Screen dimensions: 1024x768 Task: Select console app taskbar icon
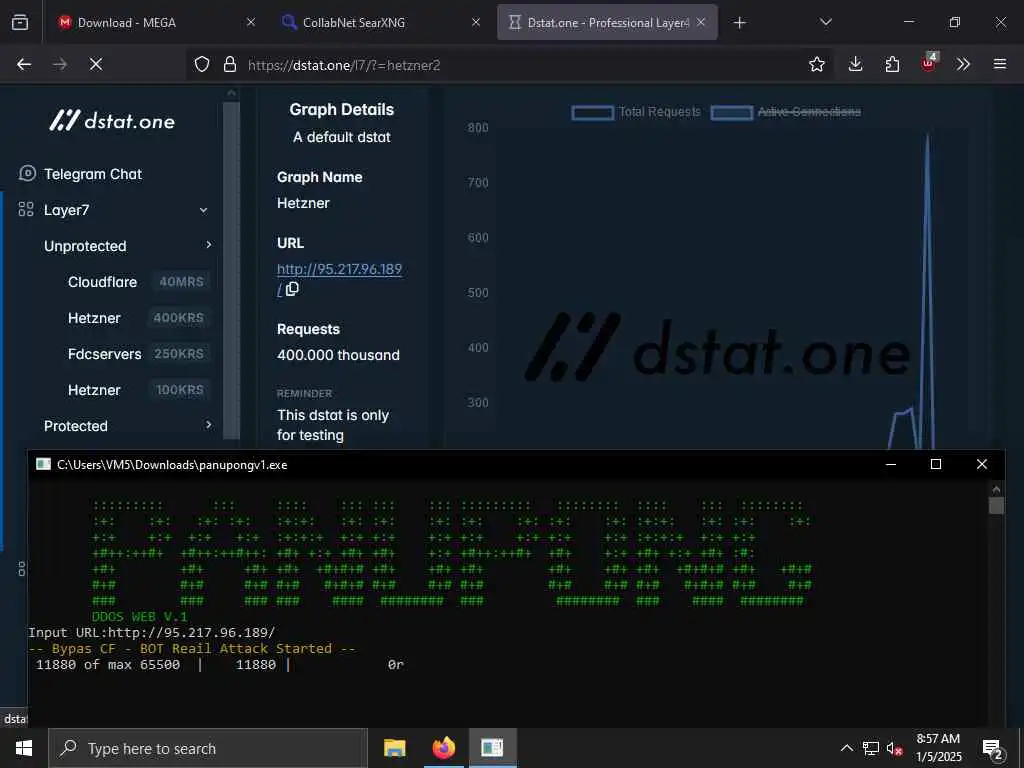coord(492,748)
